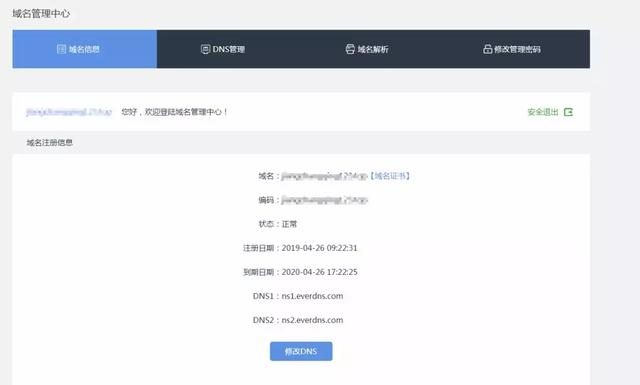Click the 安全退出 link
The height and width of the screenshot is (385, 640).
coord(543,112)
